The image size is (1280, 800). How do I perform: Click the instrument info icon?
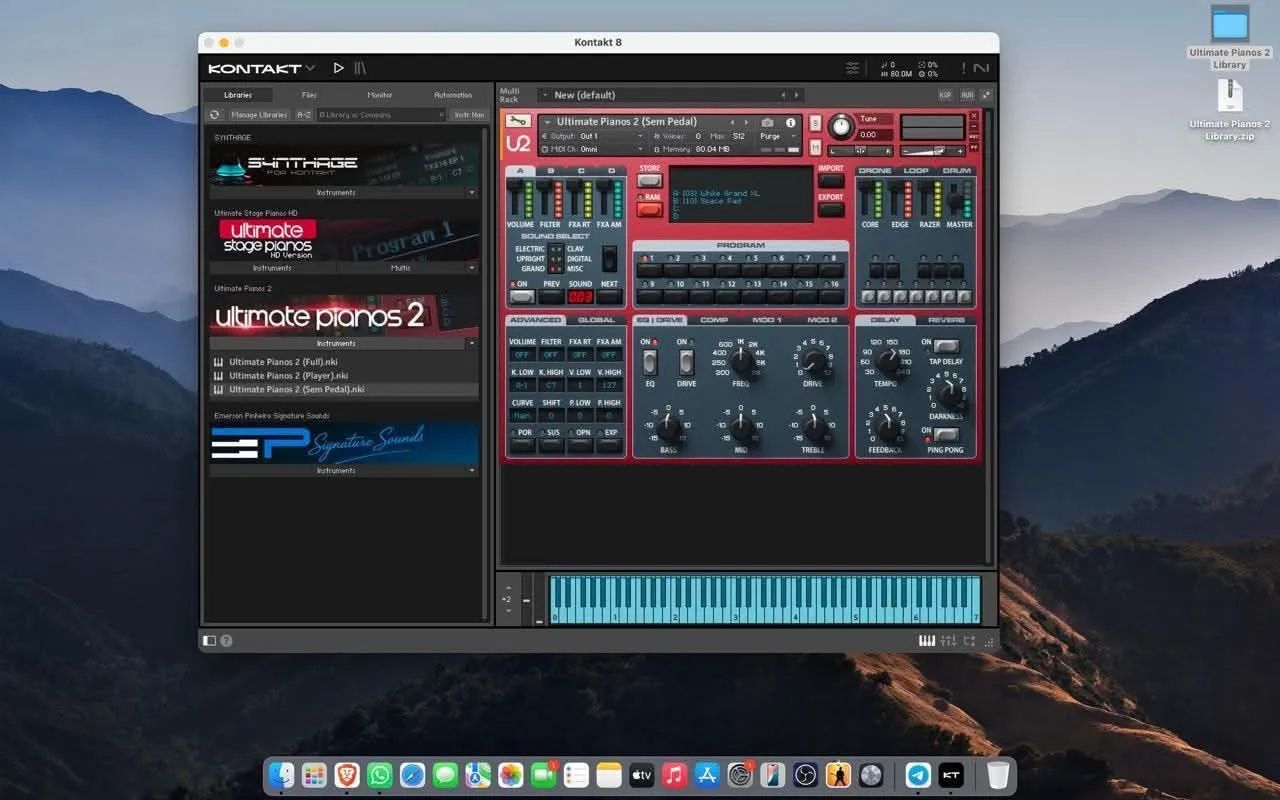(x=790, y=122)
